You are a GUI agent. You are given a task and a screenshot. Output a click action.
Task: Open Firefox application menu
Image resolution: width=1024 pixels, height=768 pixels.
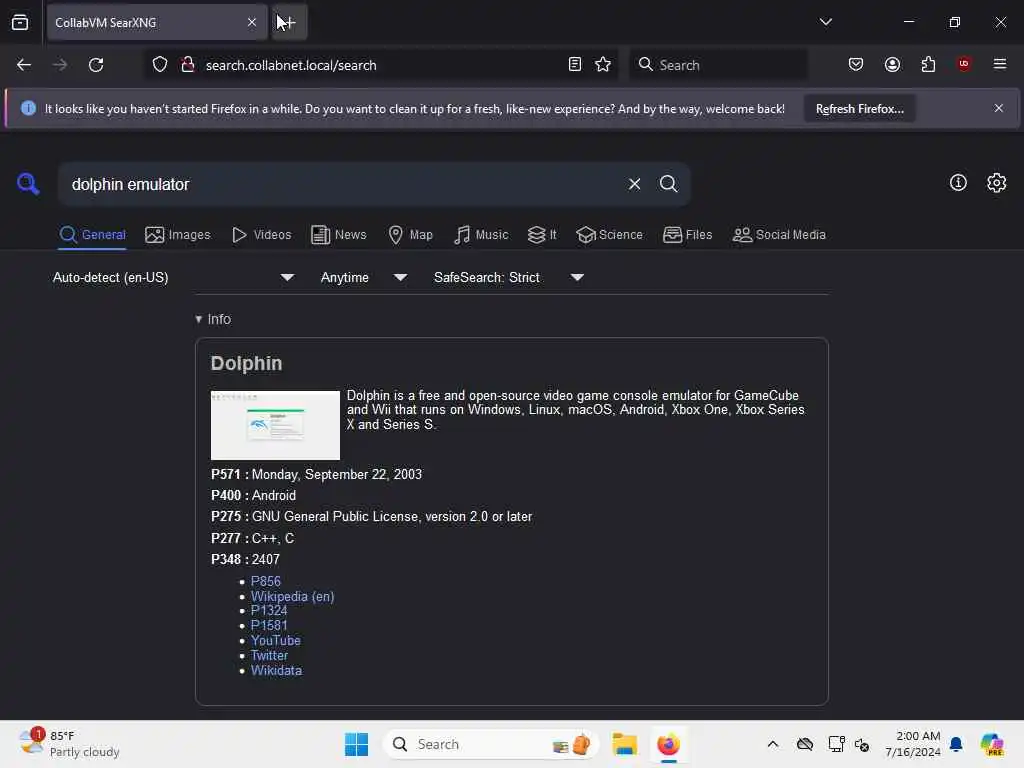(x=1000, y=64)
